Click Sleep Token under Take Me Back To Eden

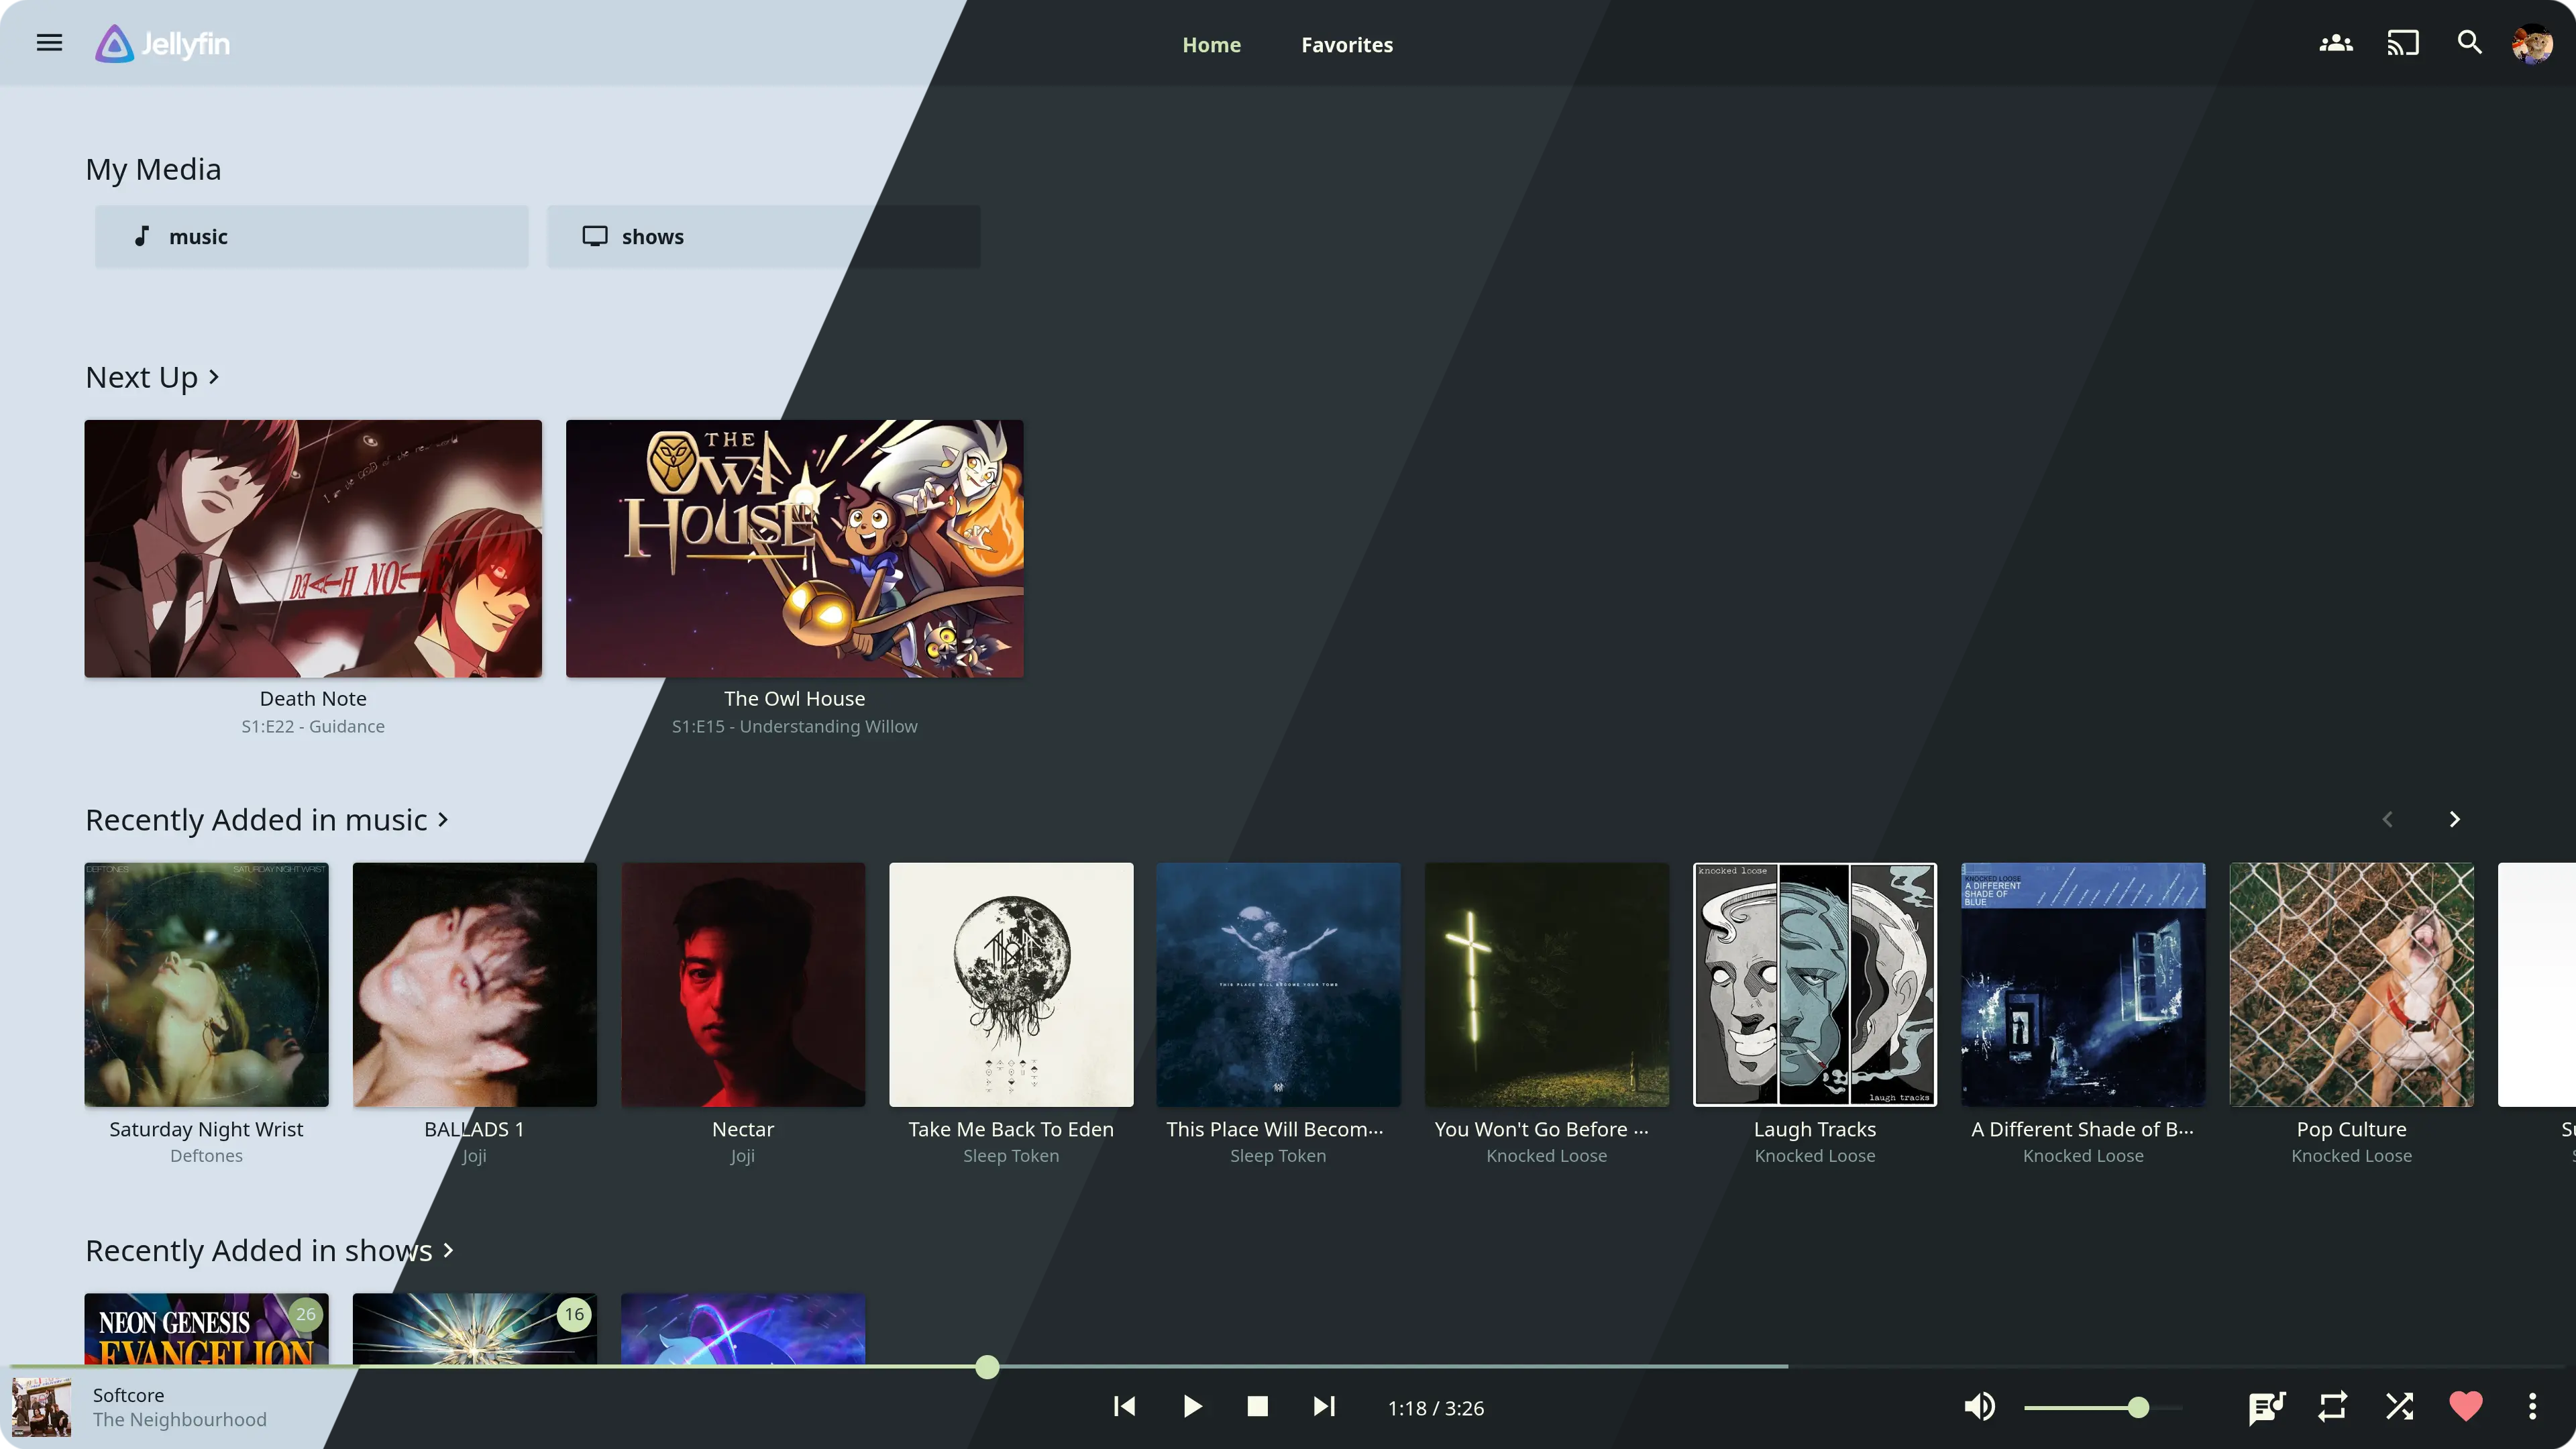coord(1011,1156)
